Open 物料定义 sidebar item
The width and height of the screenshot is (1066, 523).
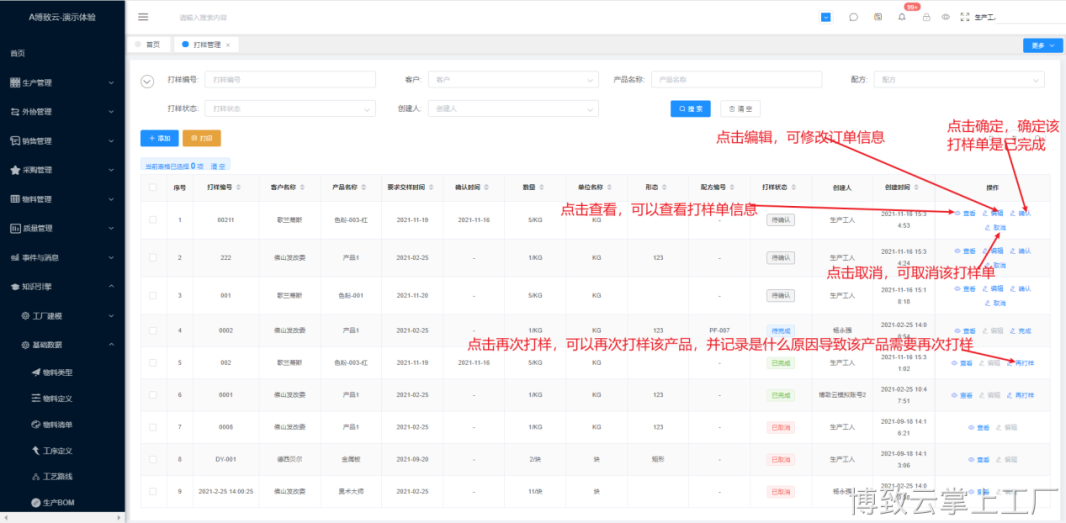pos(52,398)
